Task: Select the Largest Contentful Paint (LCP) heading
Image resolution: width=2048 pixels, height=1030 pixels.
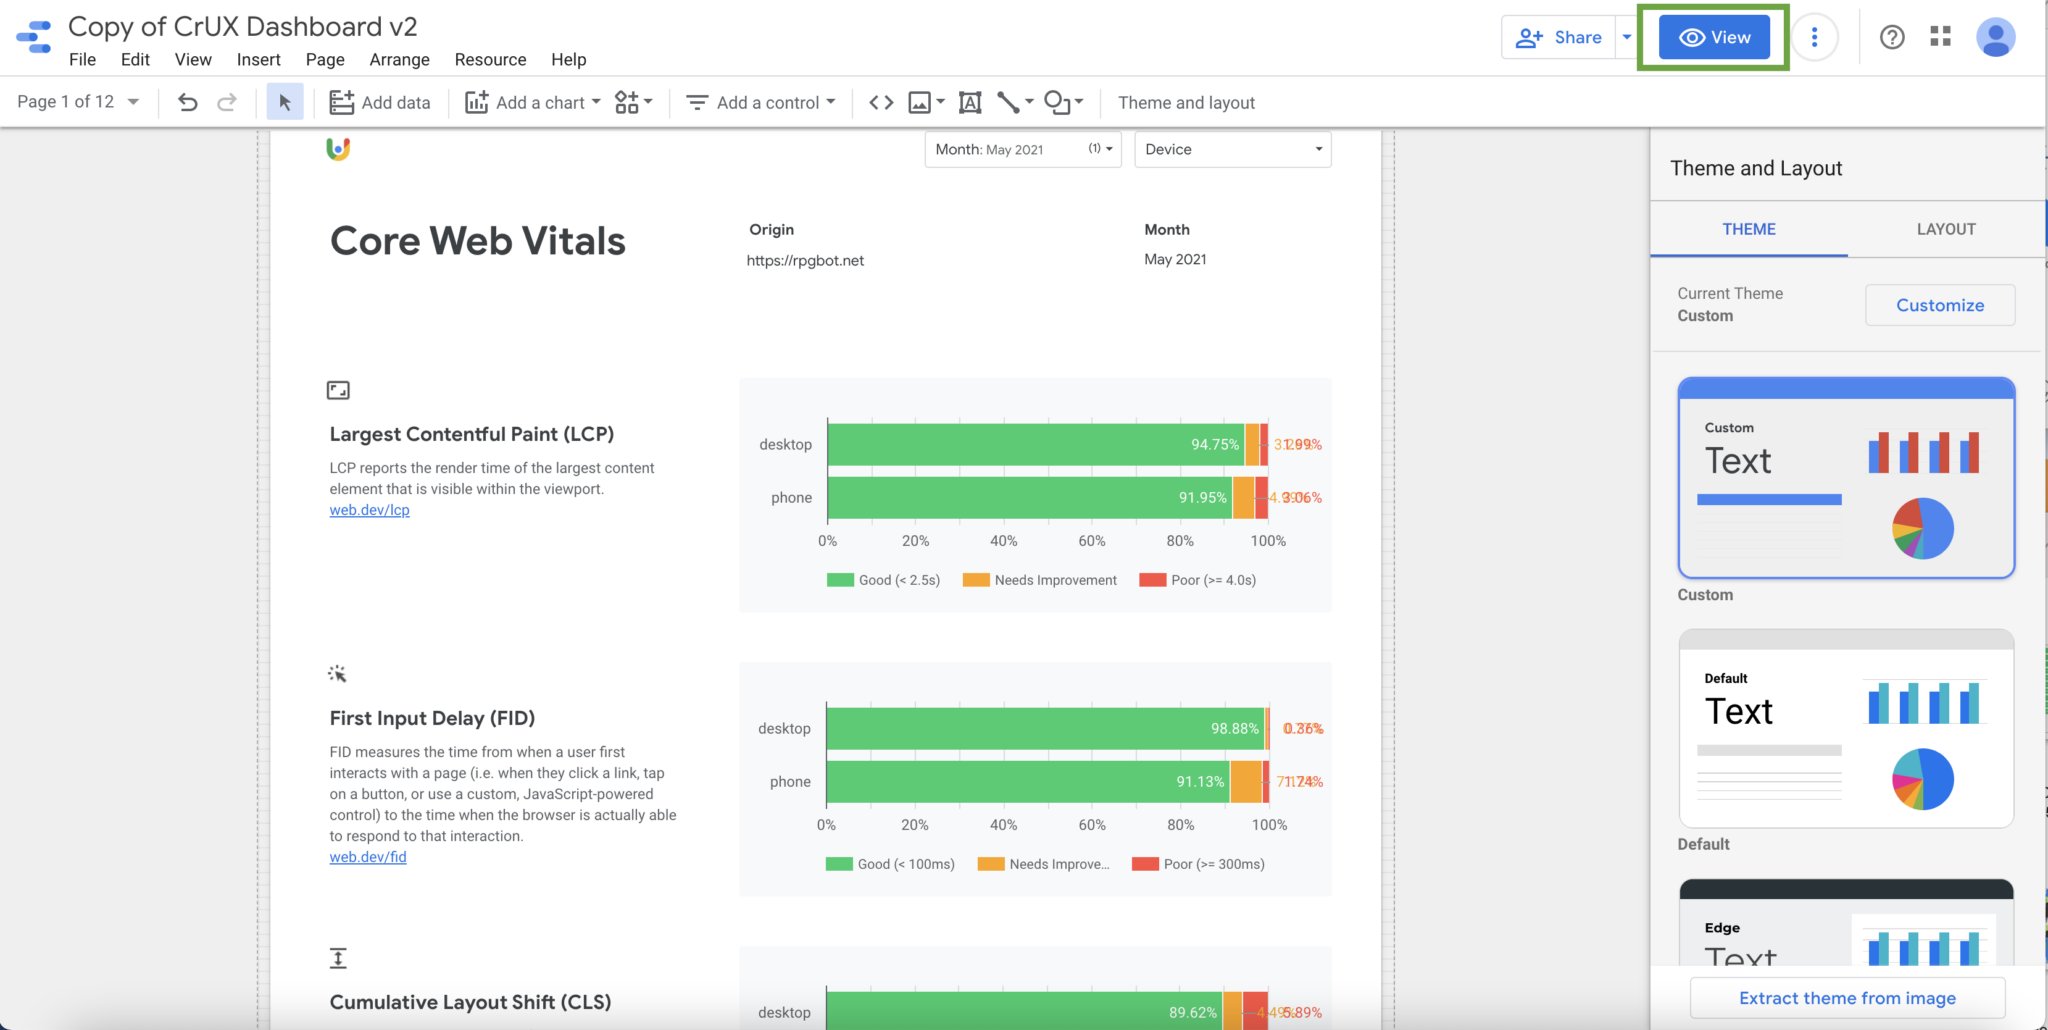Action: [x=472, y=434]
